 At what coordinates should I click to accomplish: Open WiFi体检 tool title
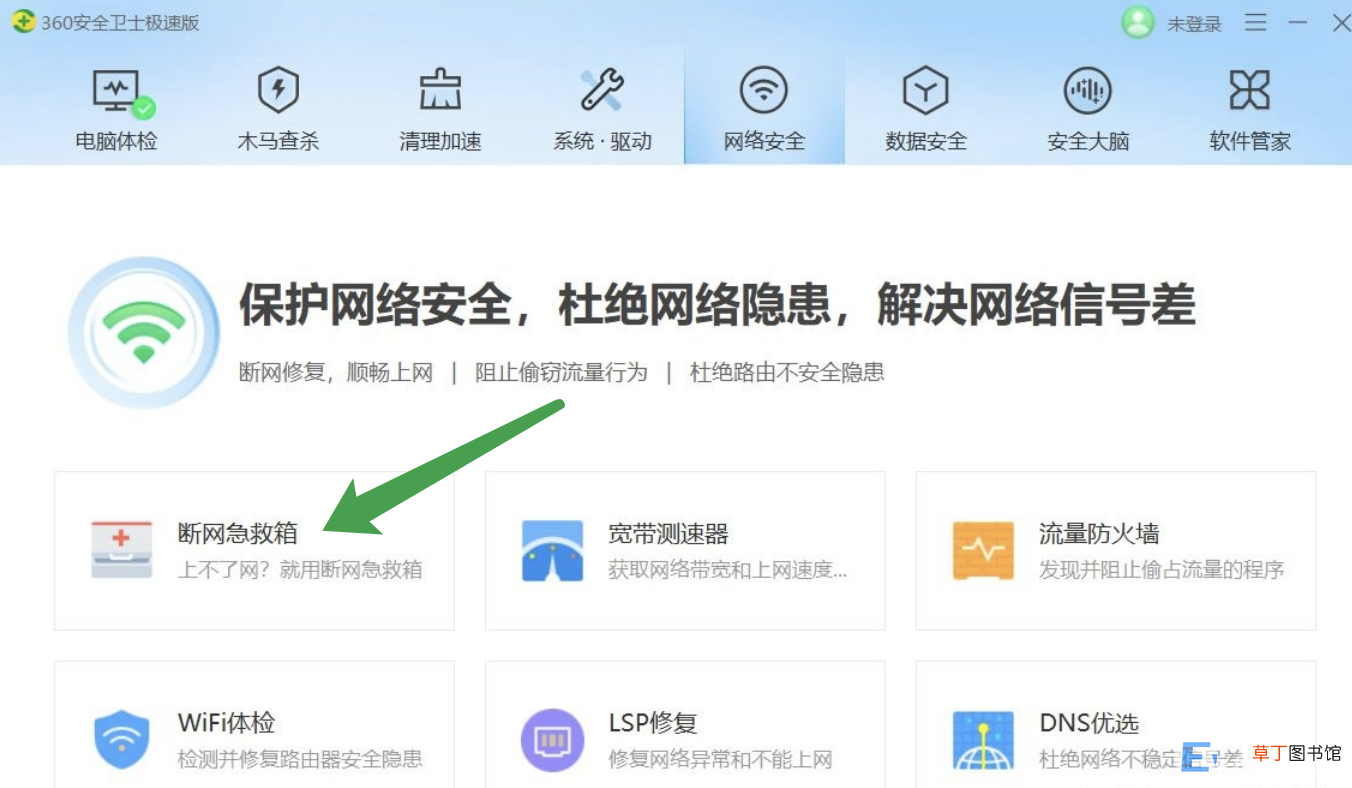(227, 722)
